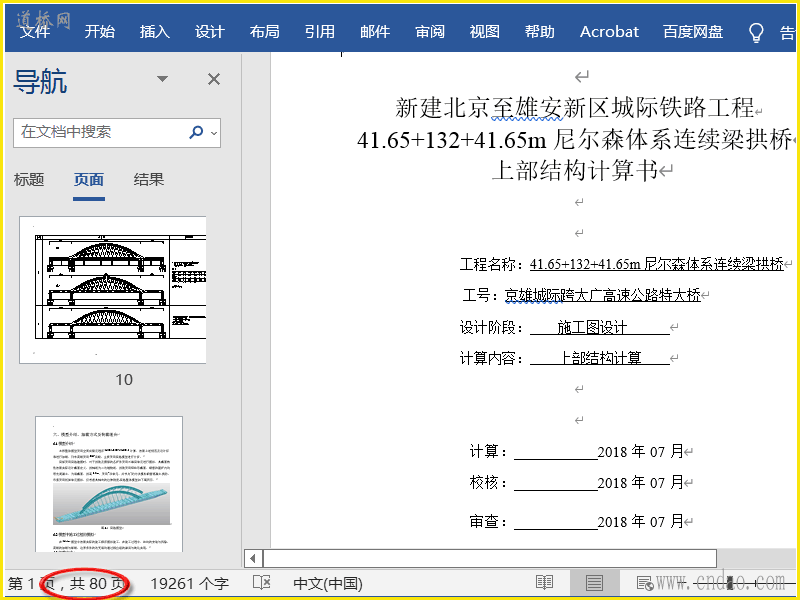This screenshot has height=600, width=800.
Task: Click the 审查 signature line
Action: click(x=556, y=522)
